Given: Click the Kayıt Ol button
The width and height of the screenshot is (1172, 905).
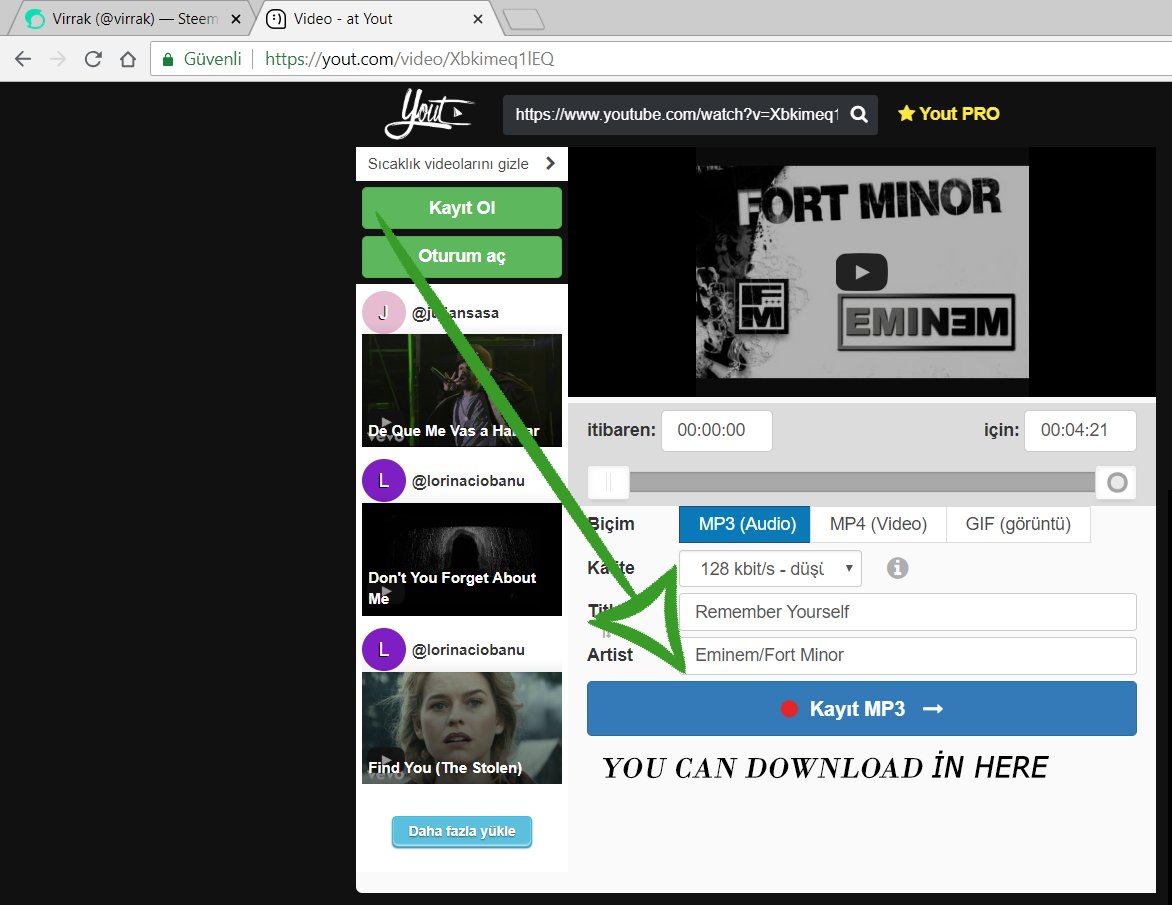Looking at the screenshot, I should point(462,208).
